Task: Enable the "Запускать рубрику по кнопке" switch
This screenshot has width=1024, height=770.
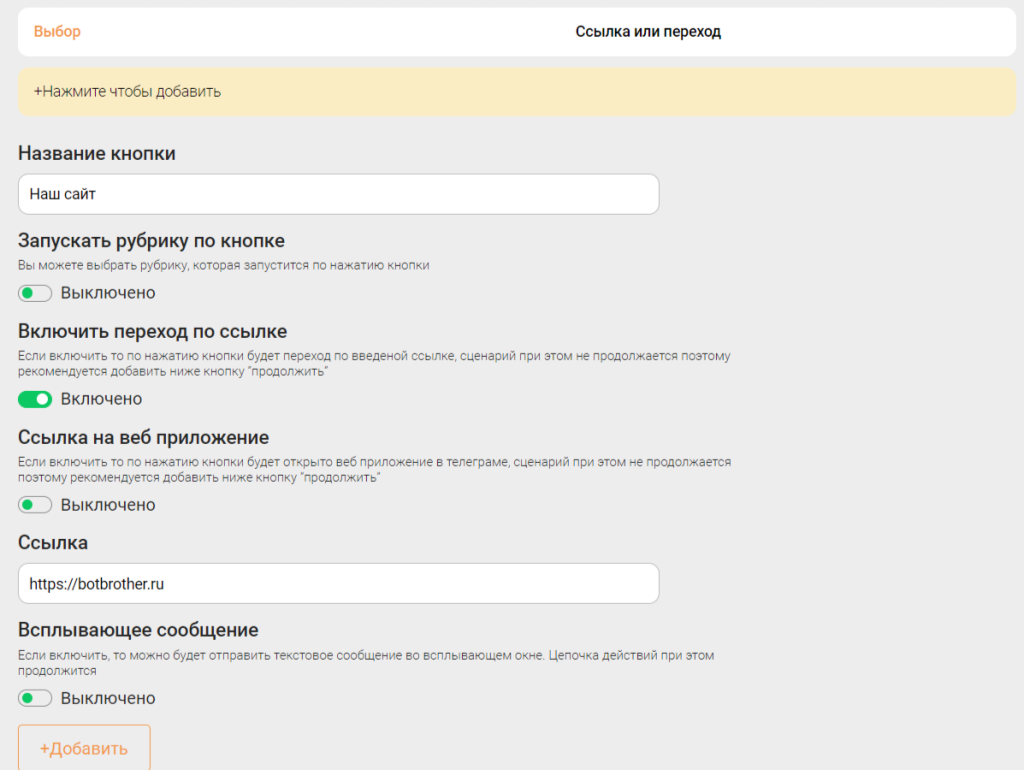Action: click(35, 293)
